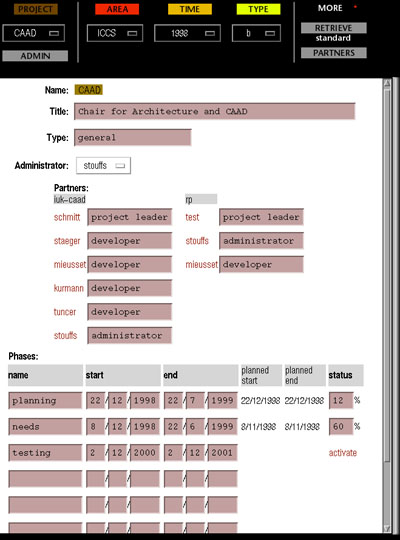This screenshot has height=540, width=400.
Task: Click the ADMIN button
Action: (x=35, y=56)
